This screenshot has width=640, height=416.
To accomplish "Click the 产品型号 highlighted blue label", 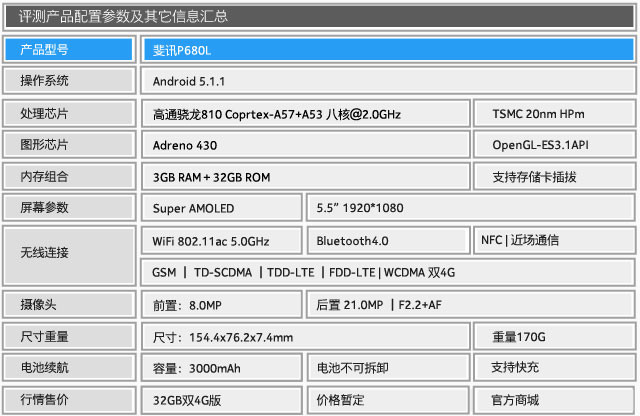I will pos(67,49).
